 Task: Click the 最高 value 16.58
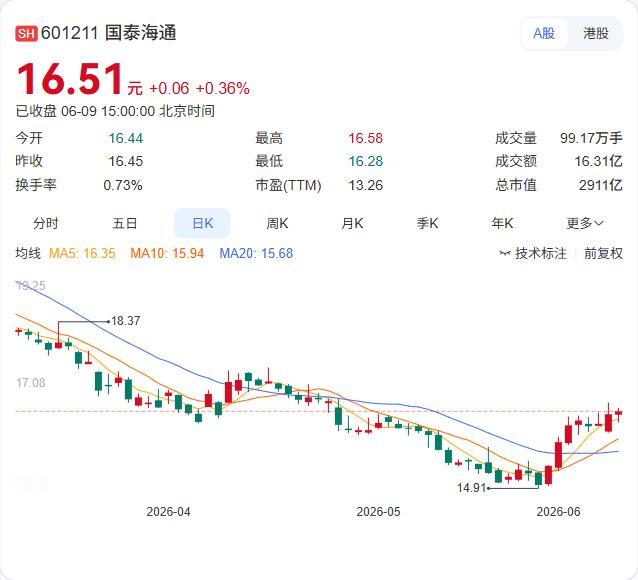(365, 138)
